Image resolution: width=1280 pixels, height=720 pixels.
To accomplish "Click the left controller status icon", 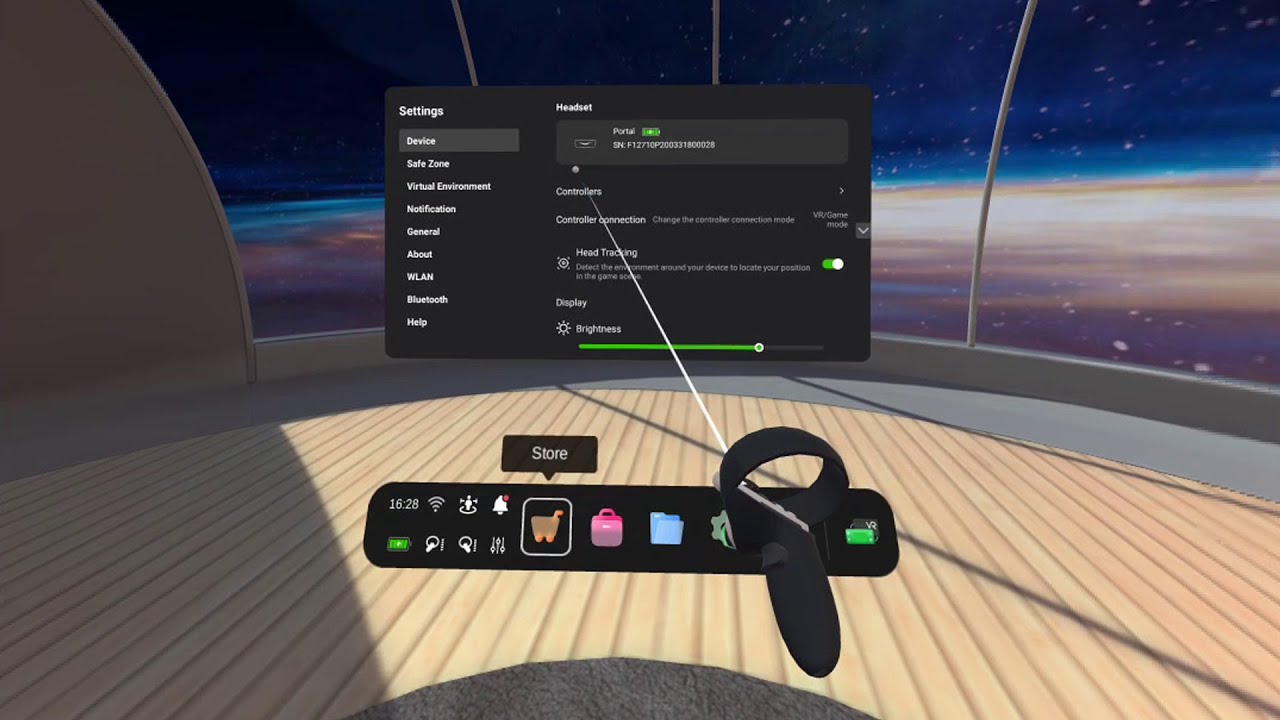I will [434, 544].
